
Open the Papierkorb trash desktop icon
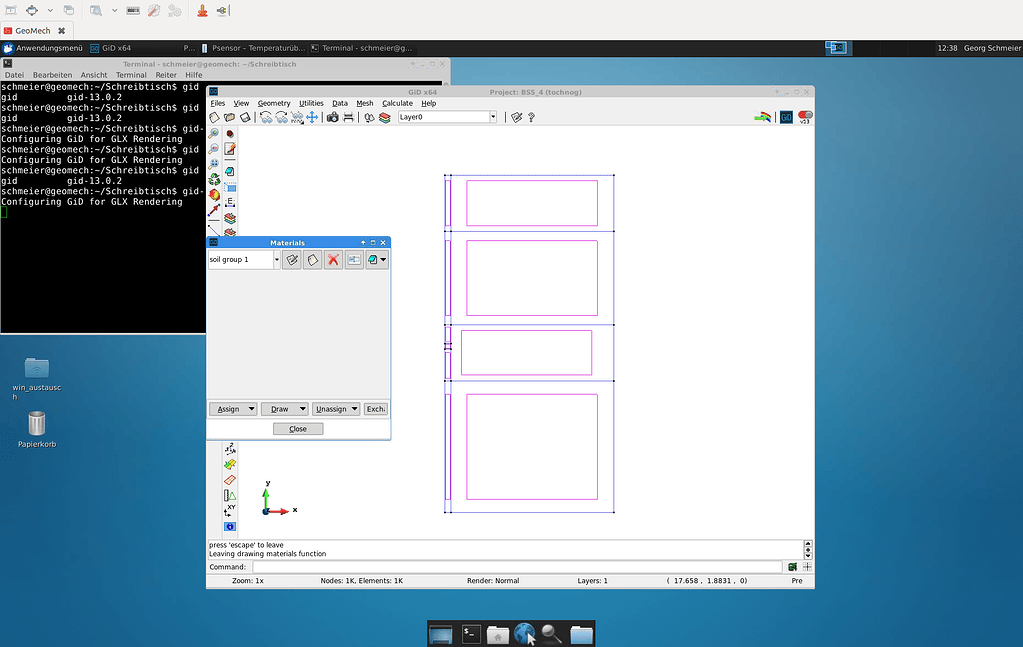click(36, 424)
